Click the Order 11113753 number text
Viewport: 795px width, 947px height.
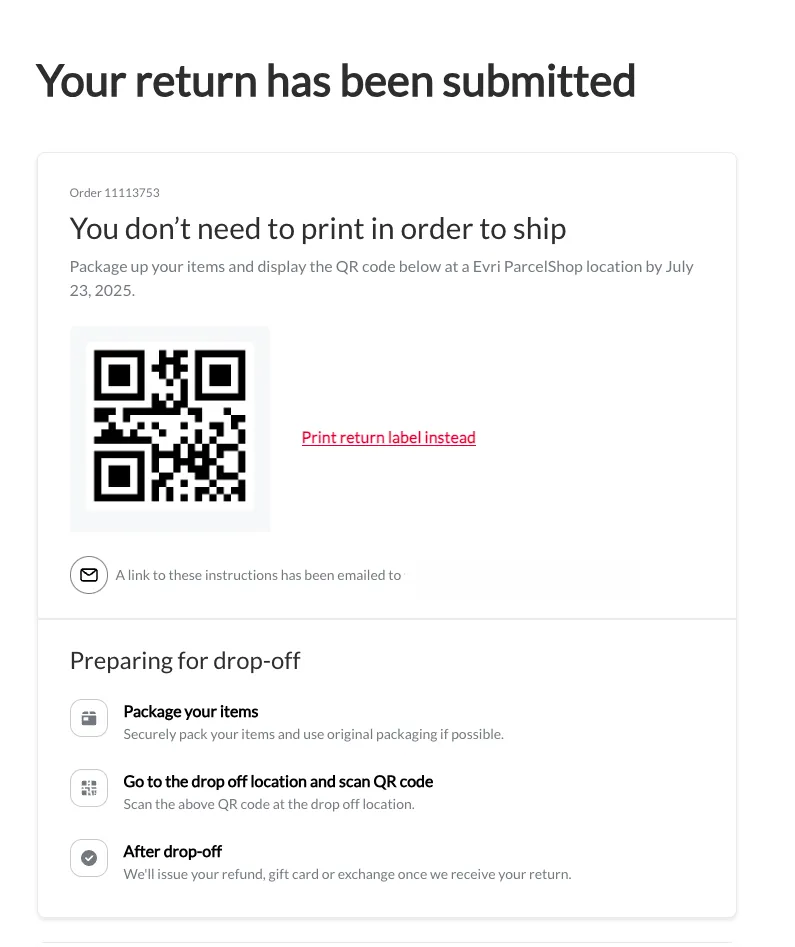pos(115,193)
